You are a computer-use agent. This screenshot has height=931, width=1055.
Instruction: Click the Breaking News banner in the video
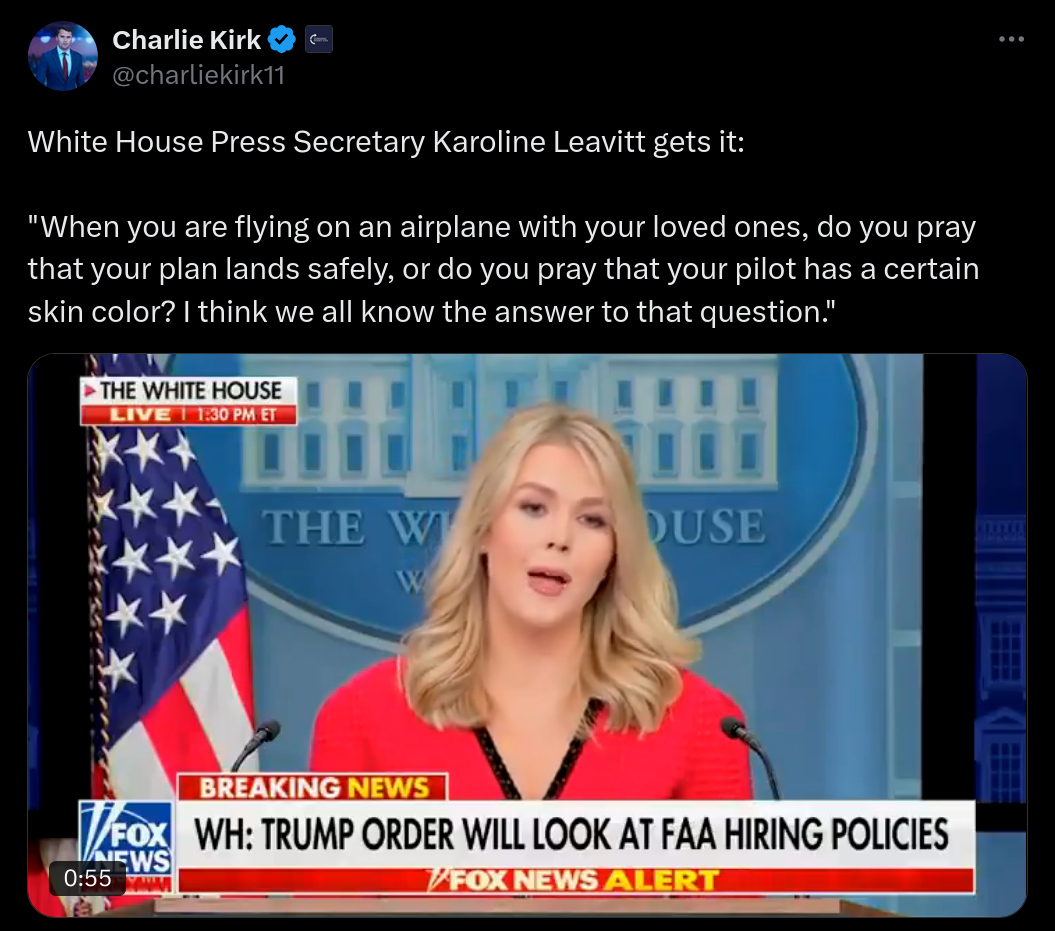point(313,787)
